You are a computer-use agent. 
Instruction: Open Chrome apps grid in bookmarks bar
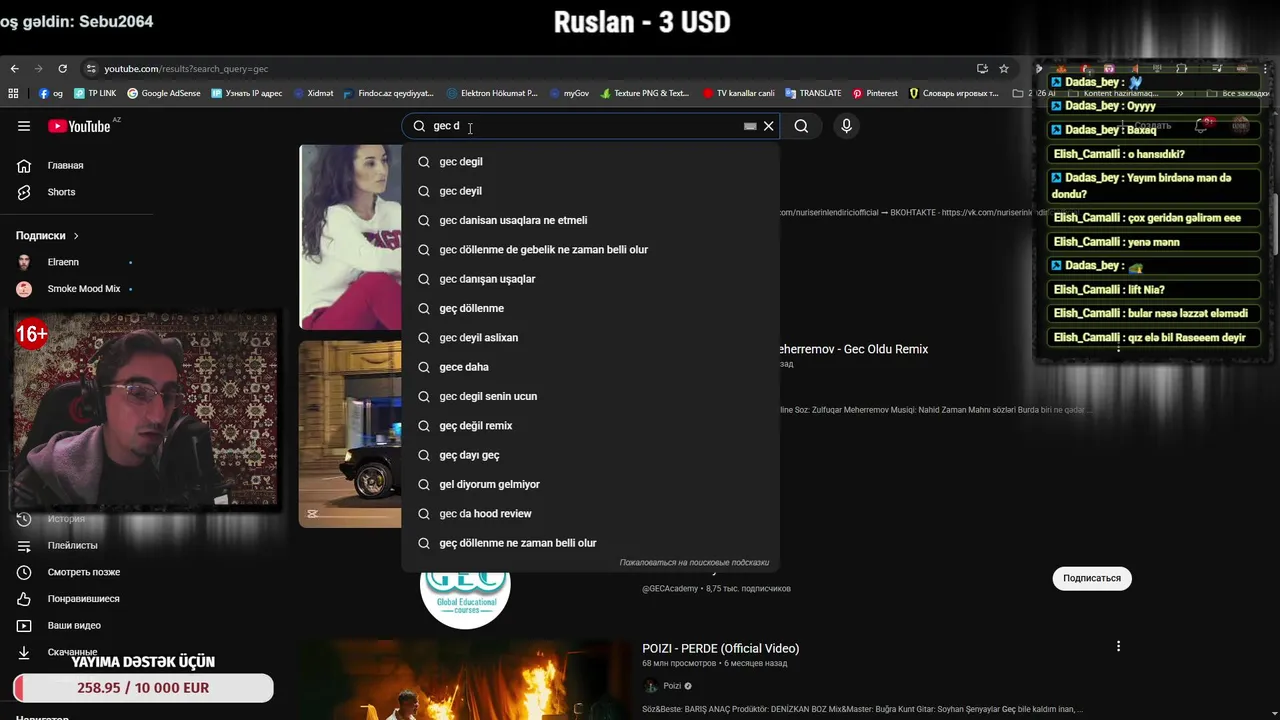coord(13,93)
